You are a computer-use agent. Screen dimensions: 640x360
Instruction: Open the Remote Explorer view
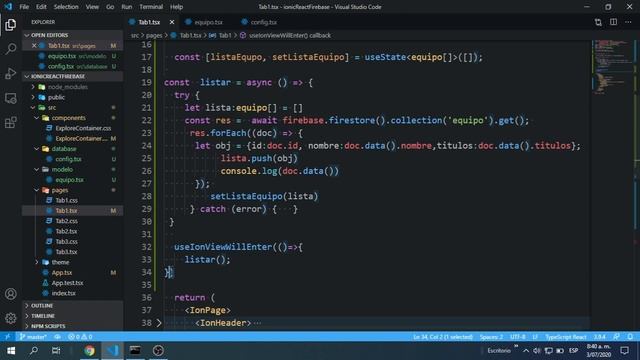point(11,98)
